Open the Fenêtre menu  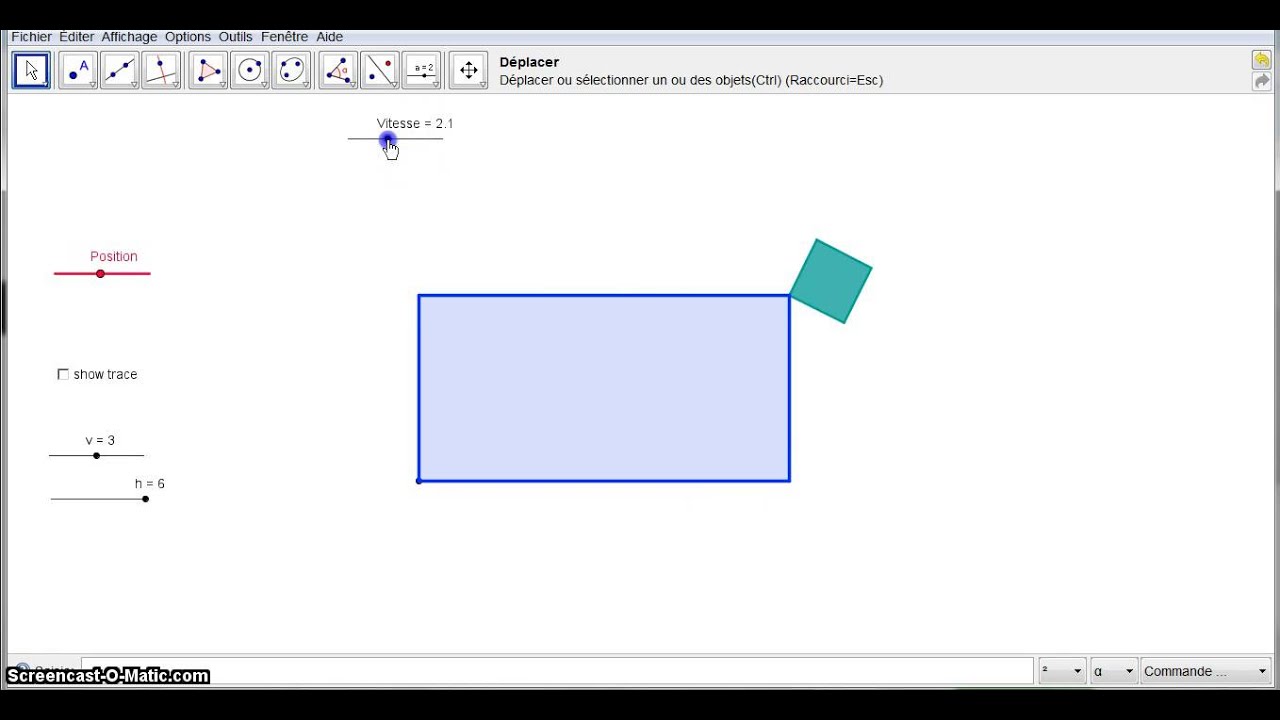point(284,37)
